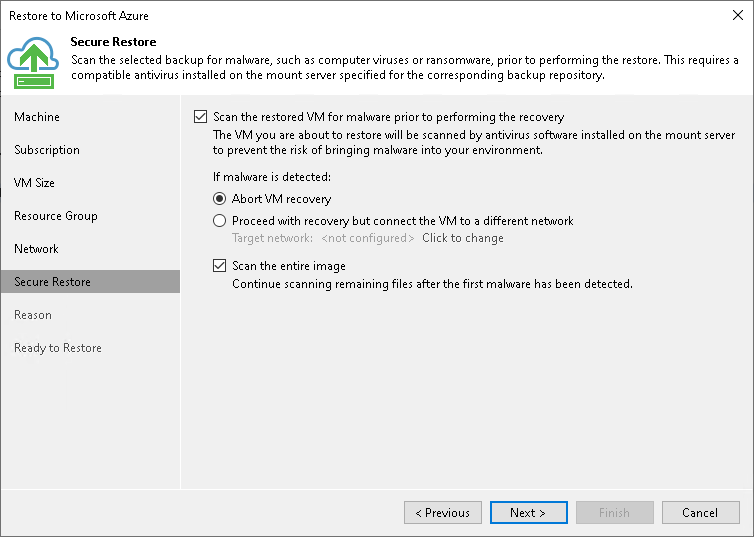This screenshot has width=754, height=537.
Task: Open the Subscription step
Action: coord(47,150)
